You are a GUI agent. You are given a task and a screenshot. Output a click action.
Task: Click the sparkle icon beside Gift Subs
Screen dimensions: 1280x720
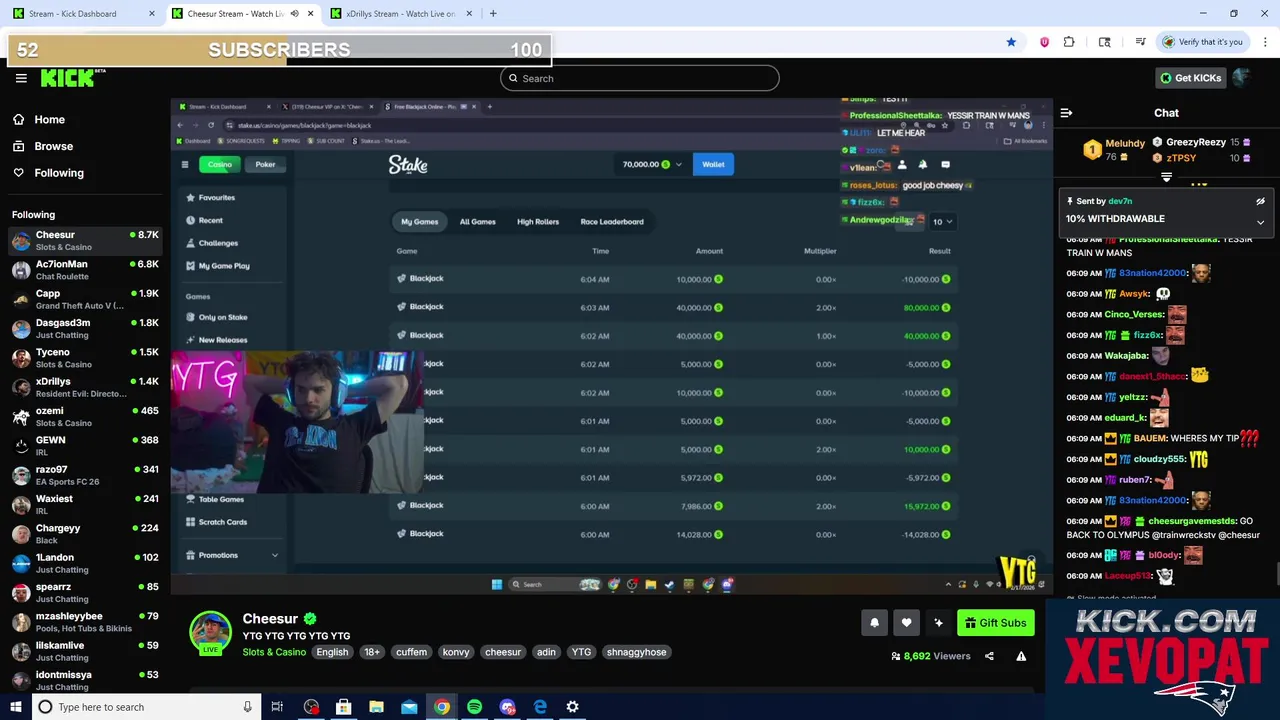[x=938, y=623]
